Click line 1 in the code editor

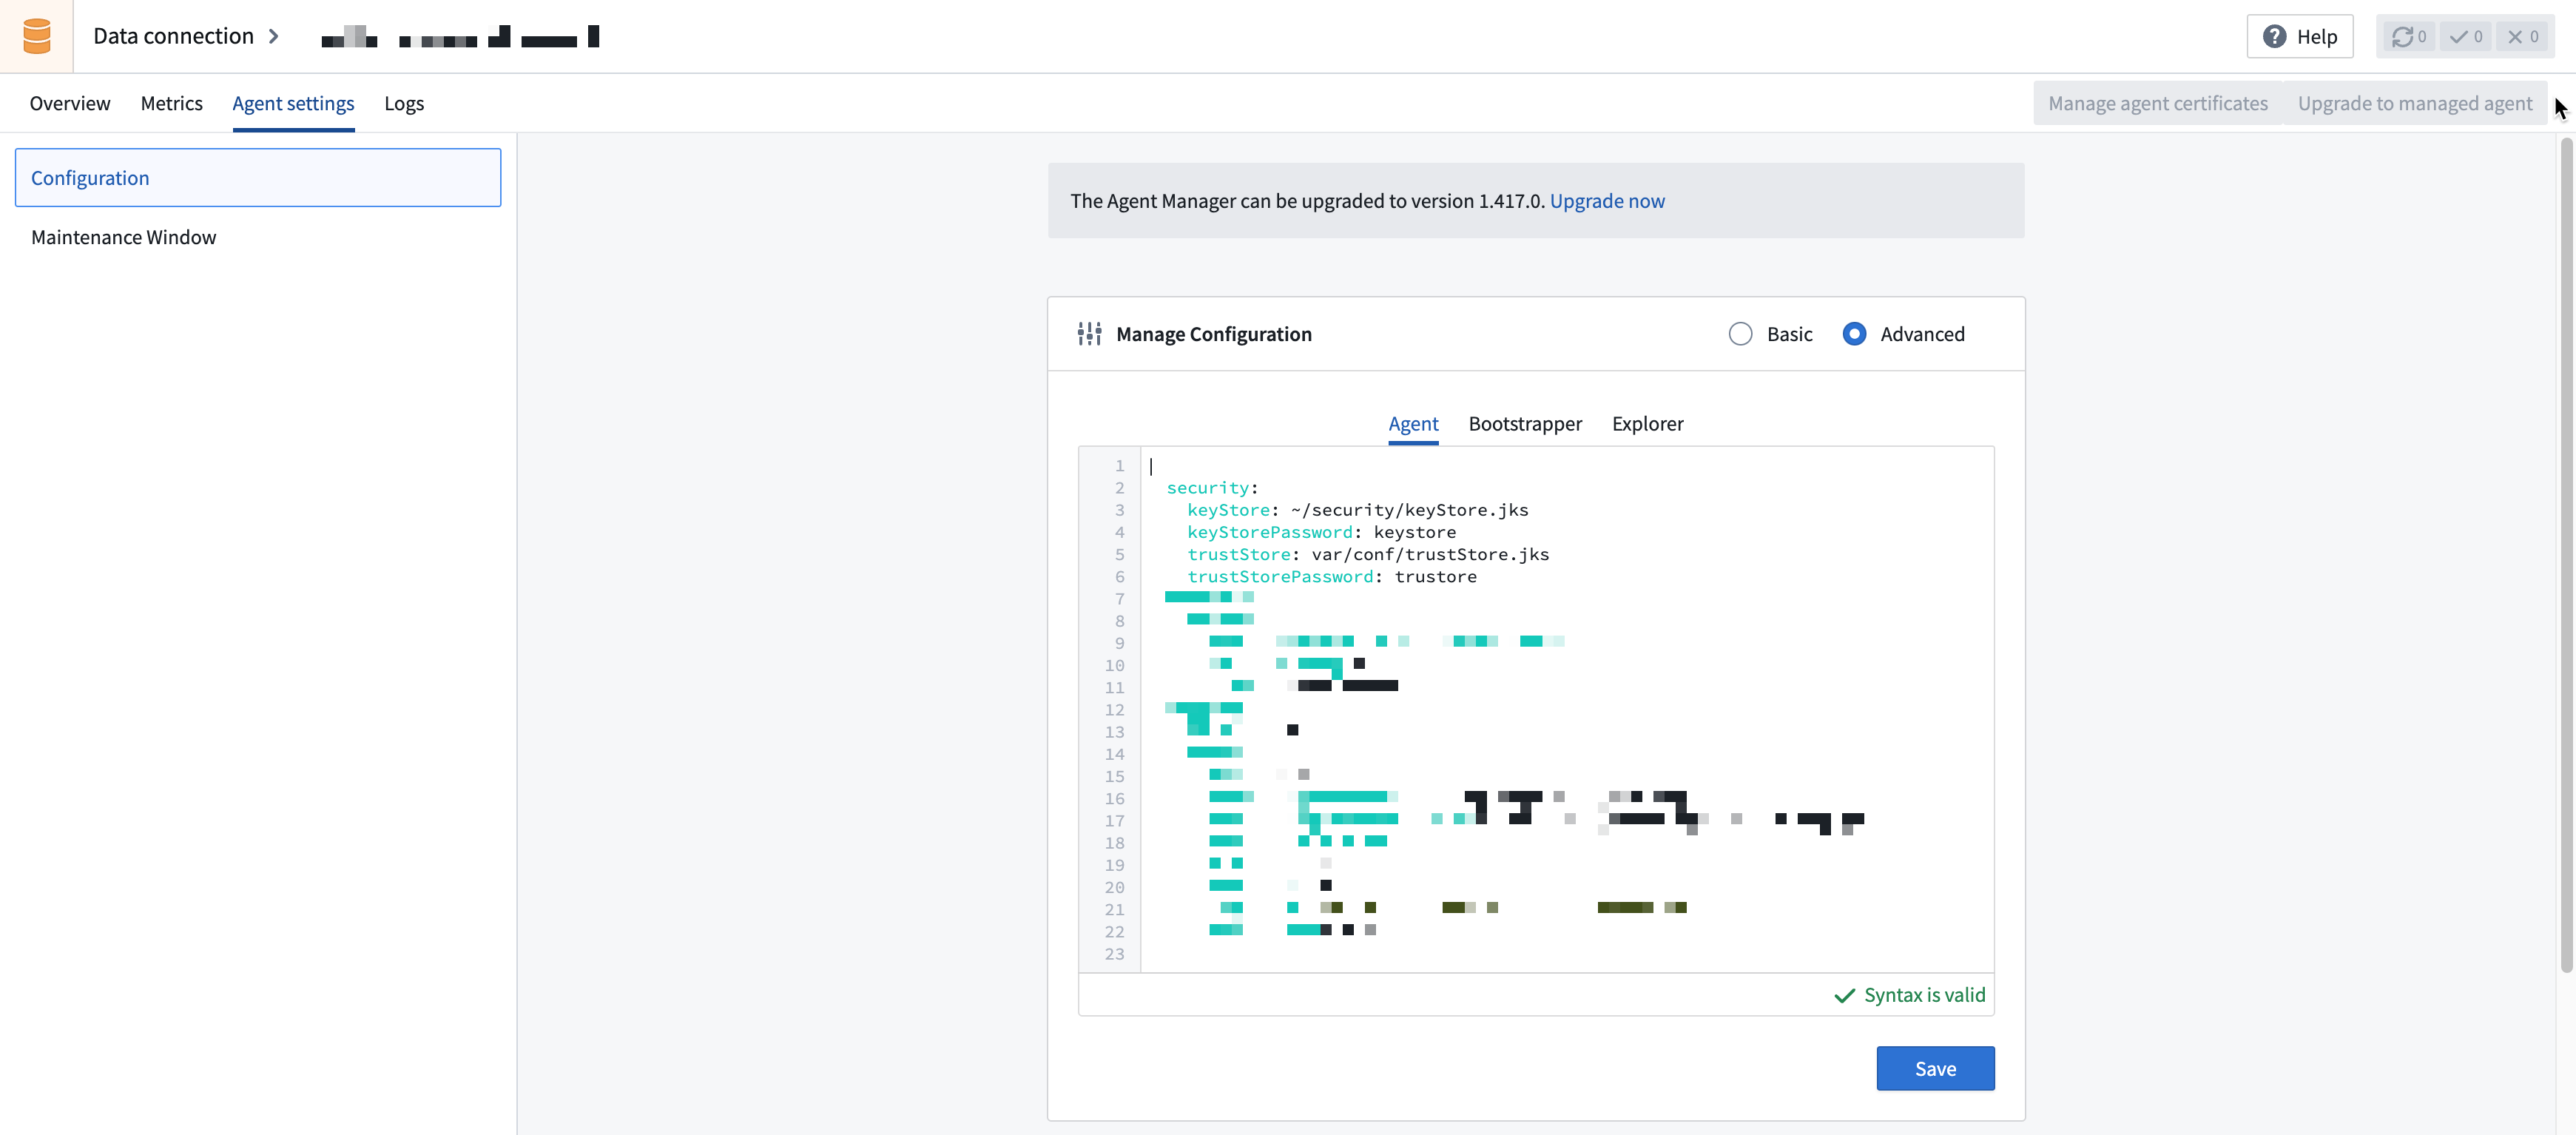1567,466
